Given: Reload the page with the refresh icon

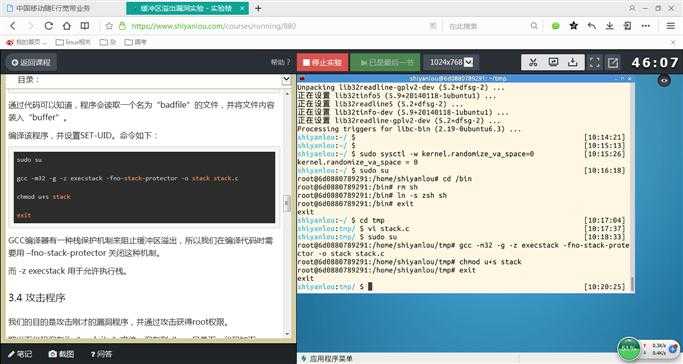Looking at the screenshot, I should tap(49, 26).
